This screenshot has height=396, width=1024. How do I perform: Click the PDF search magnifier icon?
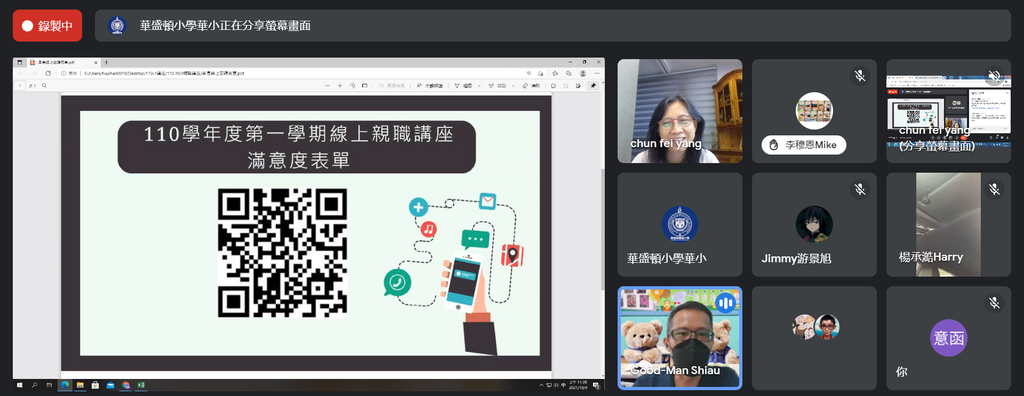click(44, 86)
